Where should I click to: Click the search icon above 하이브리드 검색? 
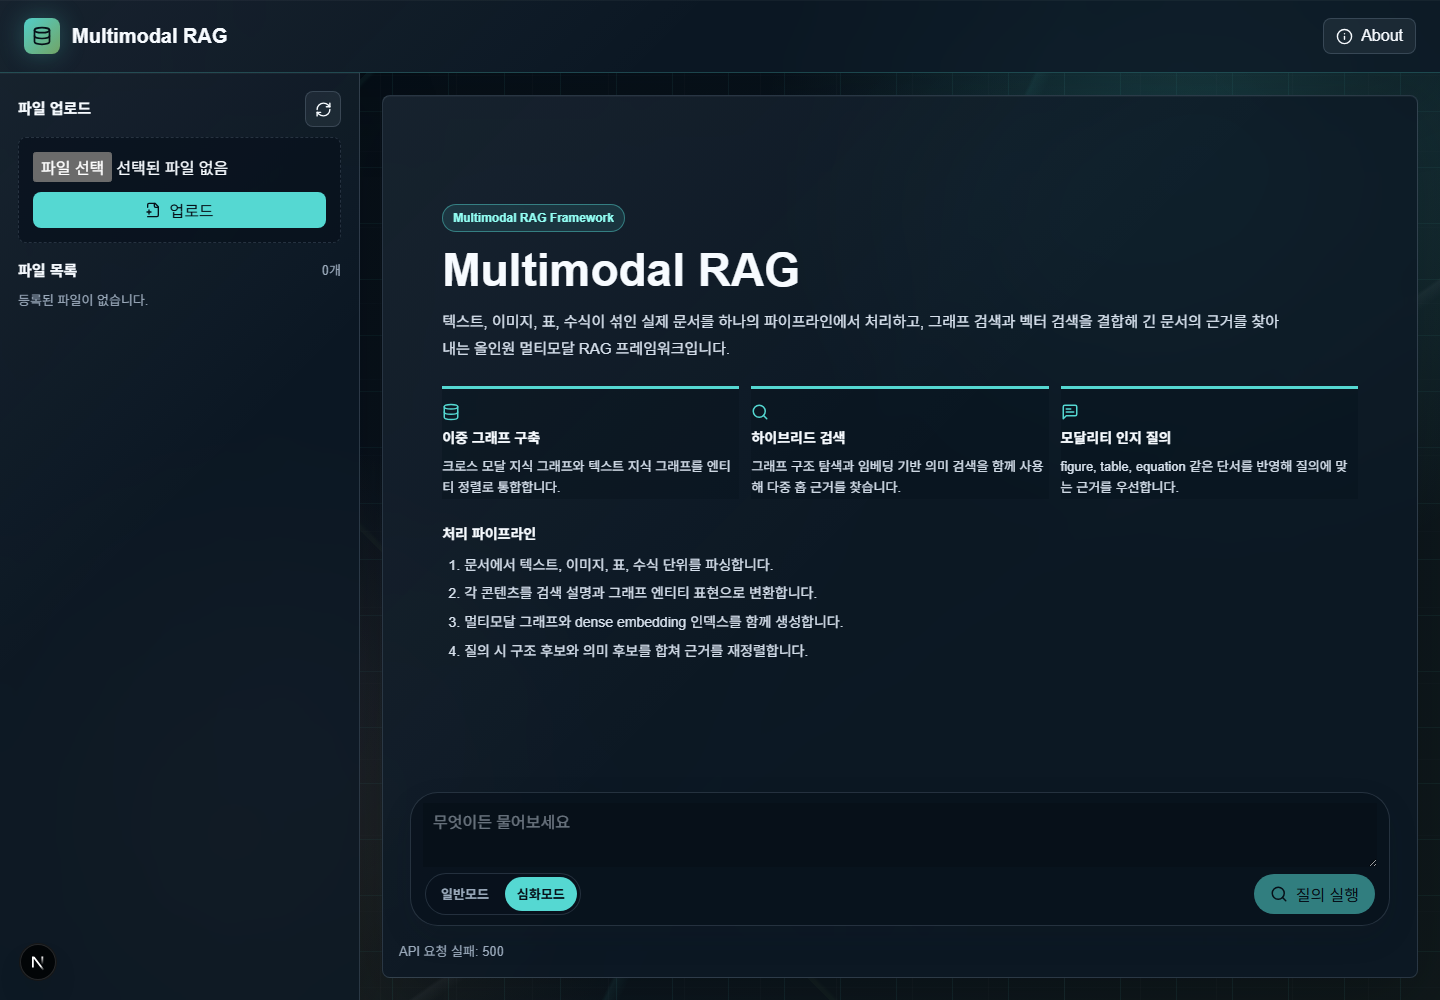click(760, 412)
